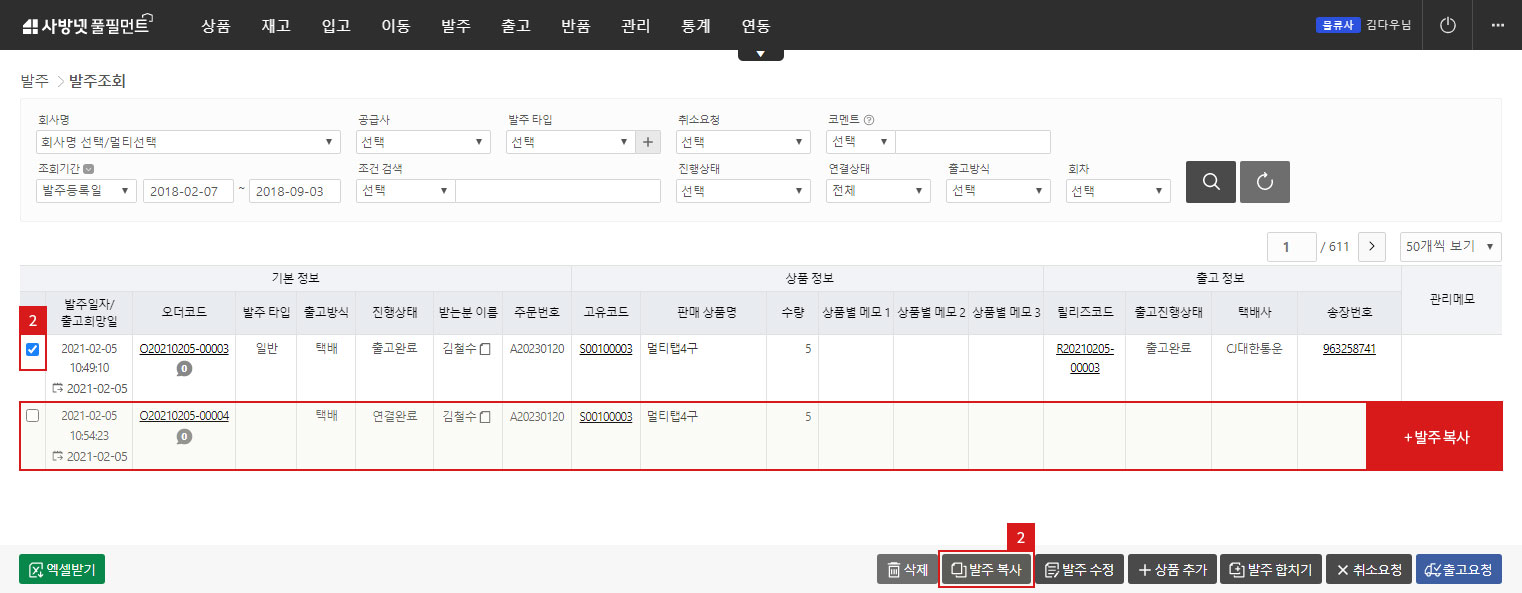Click the power/logout icon at top right
The image size is (1522, 593).
click(1447, 25)
